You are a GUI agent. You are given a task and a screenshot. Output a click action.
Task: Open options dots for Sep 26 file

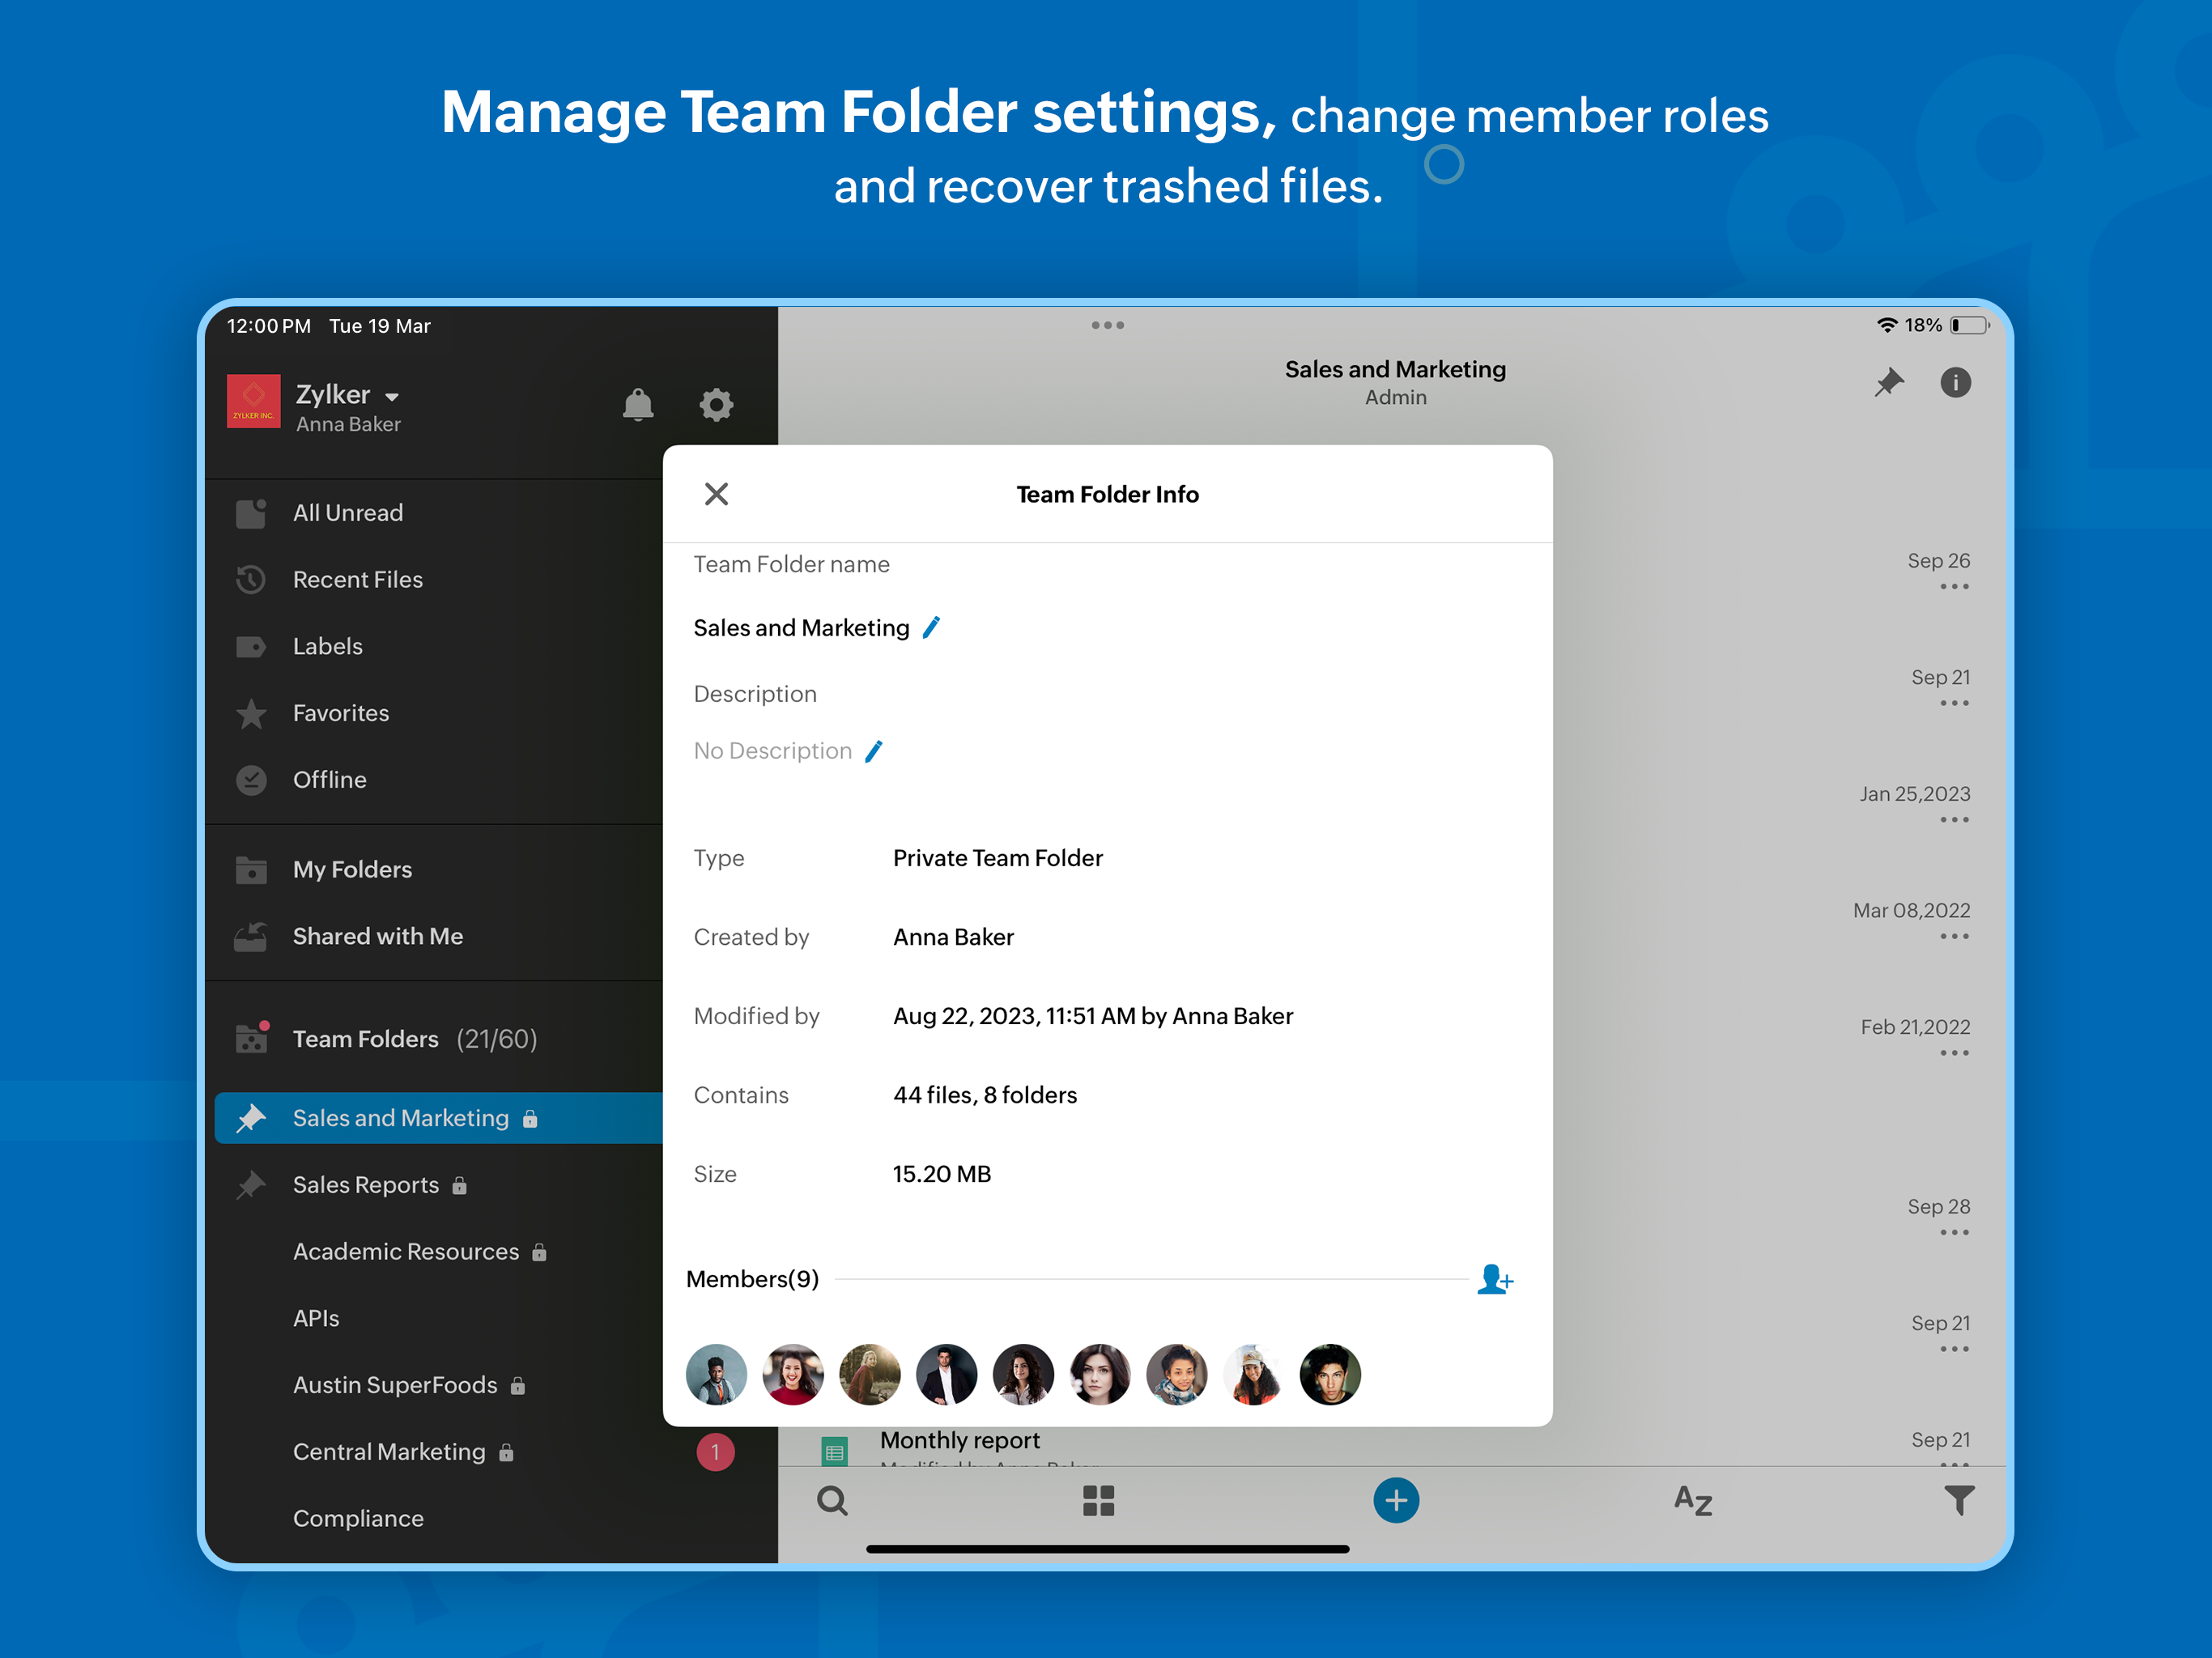point(1954,587)
